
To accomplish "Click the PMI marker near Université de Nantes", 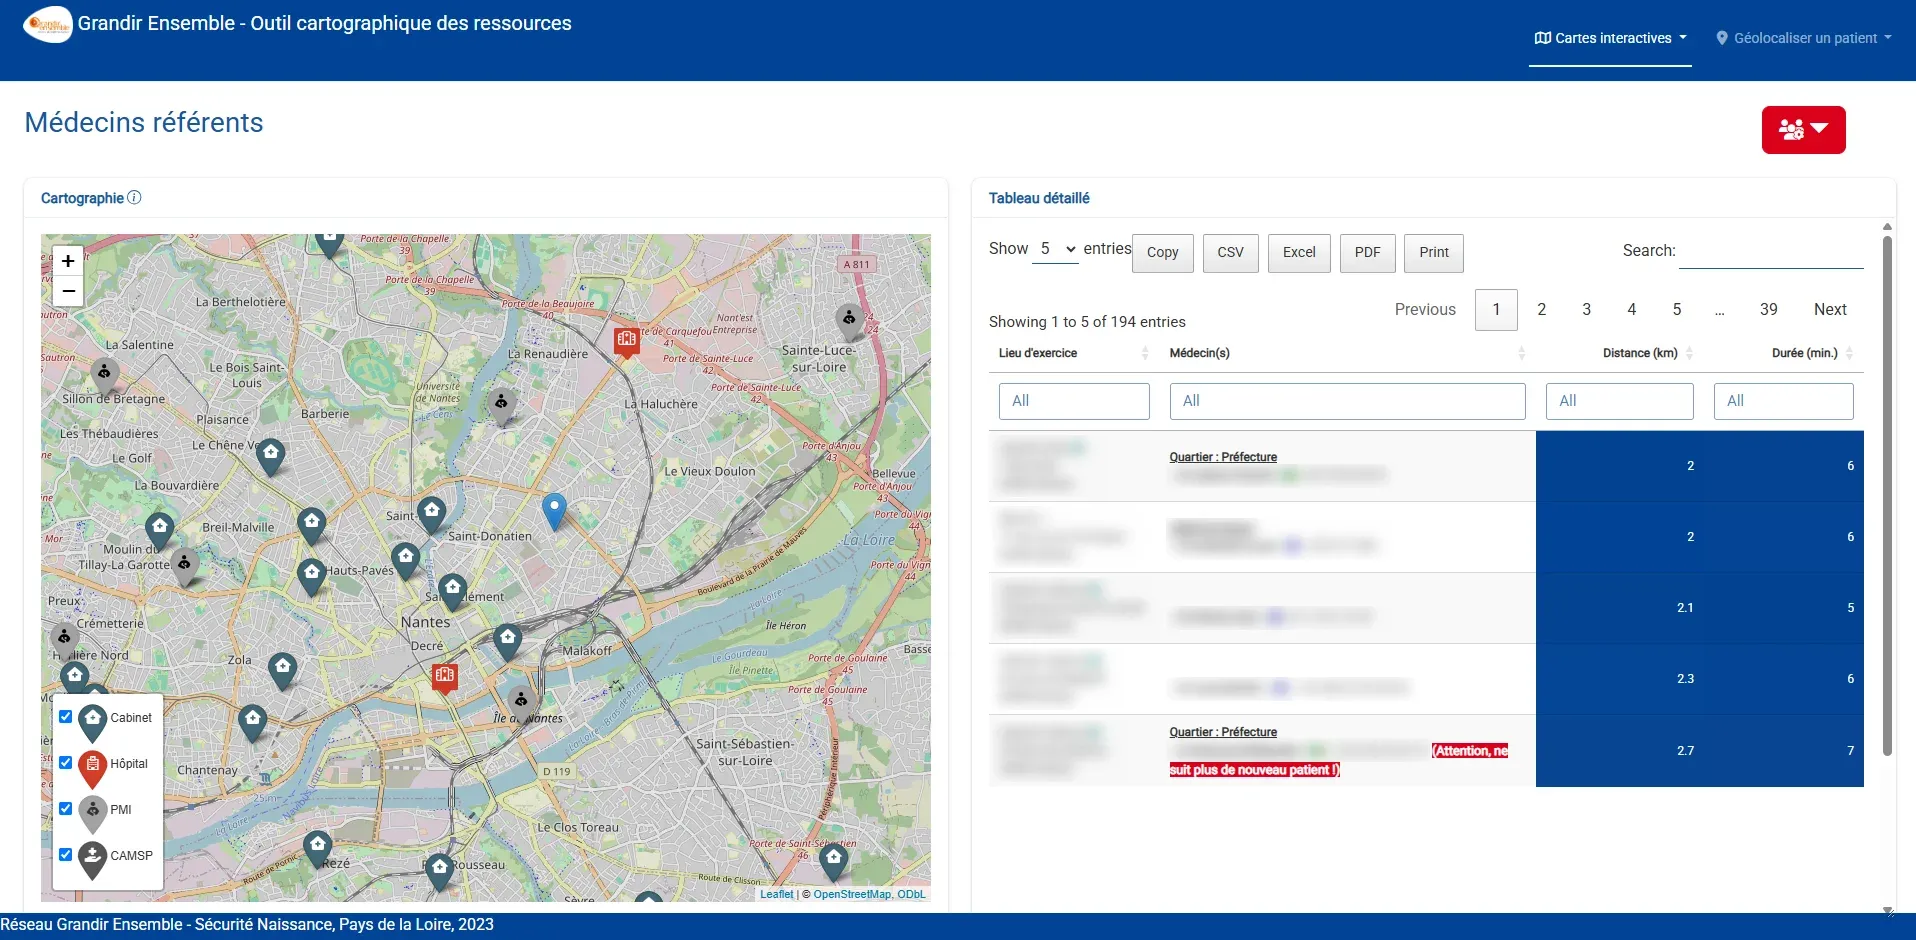I will click(501, 405).
